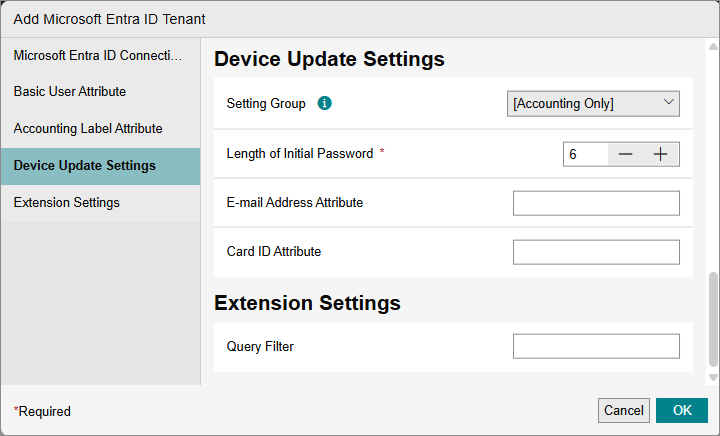Focus the Query Filter input field

[x=596, y=346]
